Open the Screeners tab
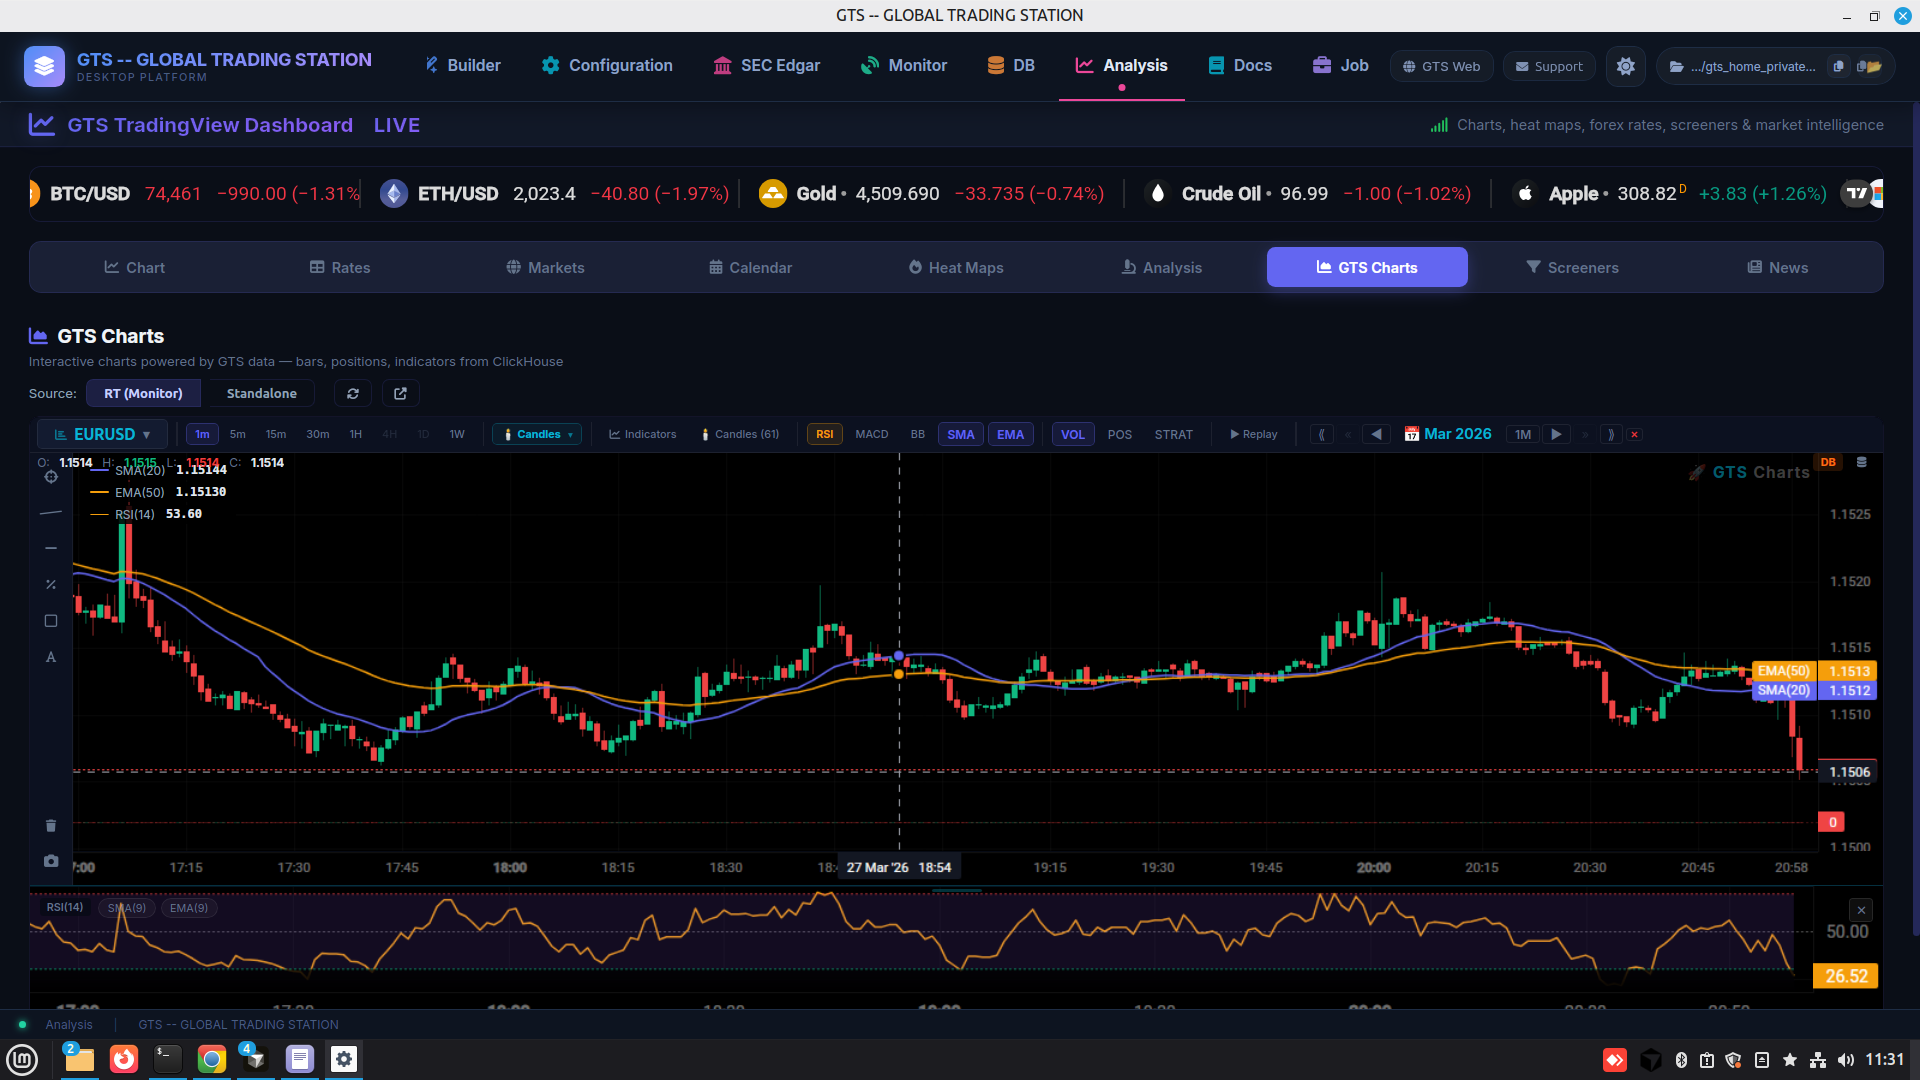 [x=1572, y=267]
